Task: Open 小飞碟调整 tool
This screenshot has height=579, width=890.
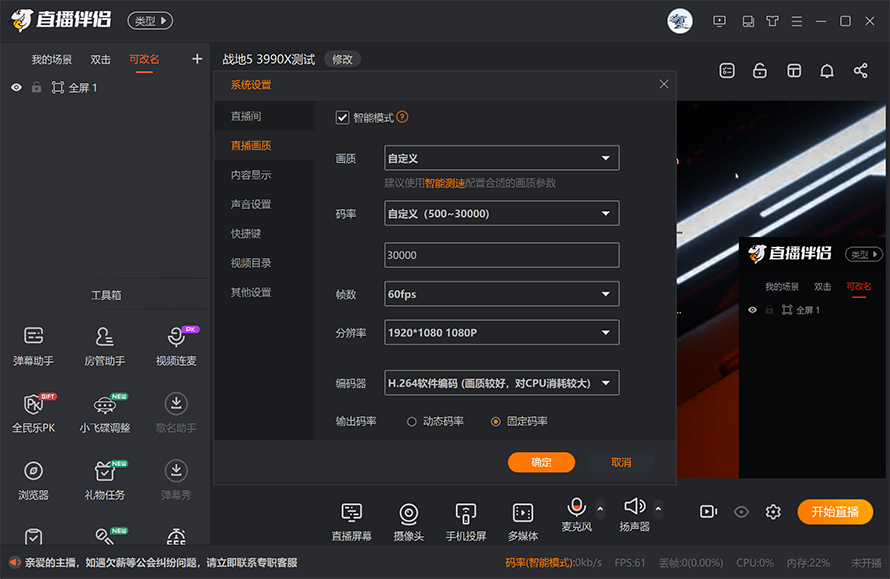Action: [x=104, y=413]
